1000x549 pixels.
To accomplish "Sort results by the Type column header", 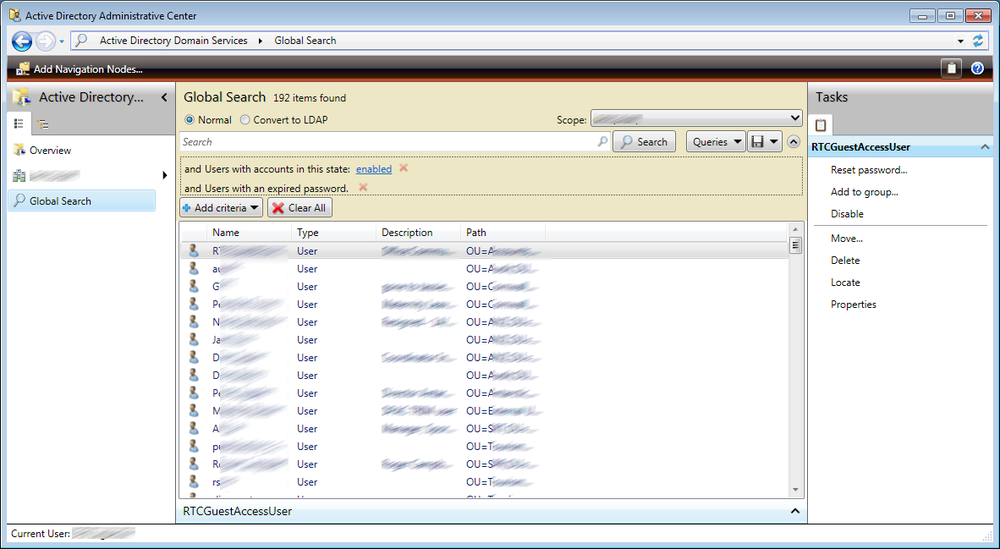I will (x=334, y=233).
